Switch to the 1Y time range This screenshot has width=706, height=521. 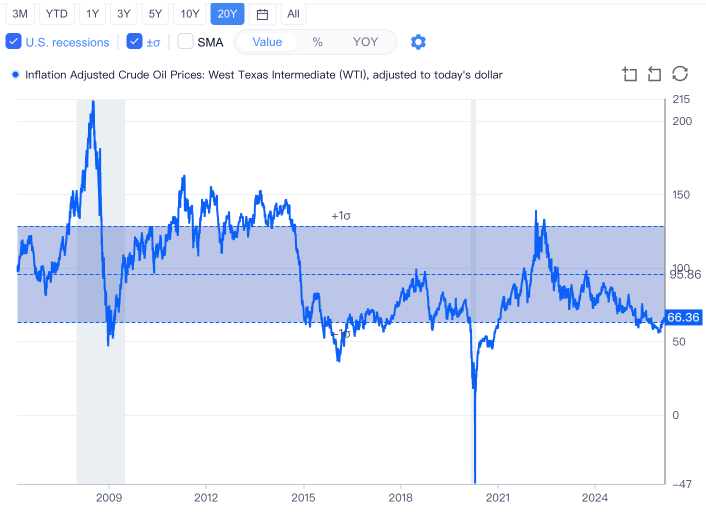click(92, 14)
